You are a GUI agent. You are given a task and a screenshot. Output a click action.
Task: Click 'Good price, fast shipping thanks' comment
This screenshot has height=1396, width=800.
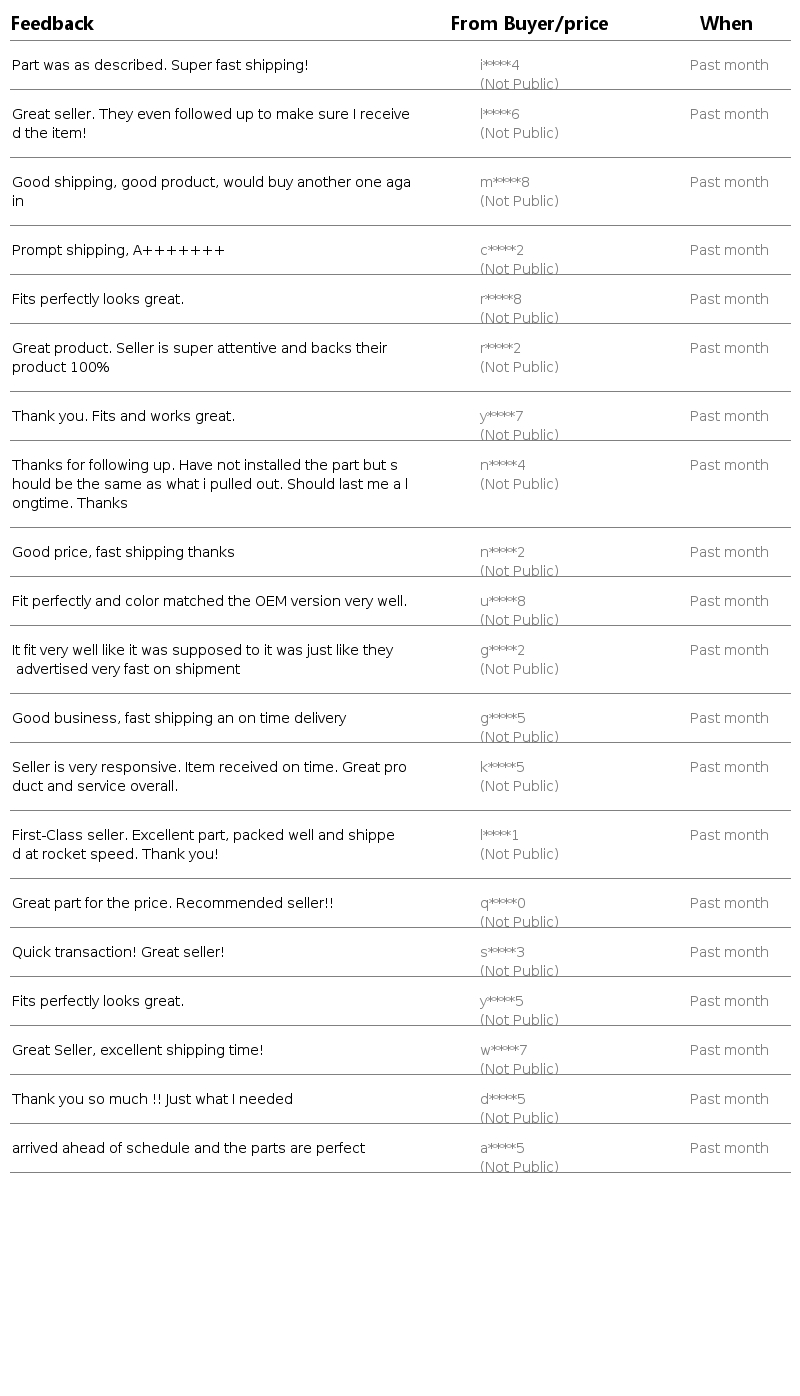pyautogui.click(x=123, y=552)
